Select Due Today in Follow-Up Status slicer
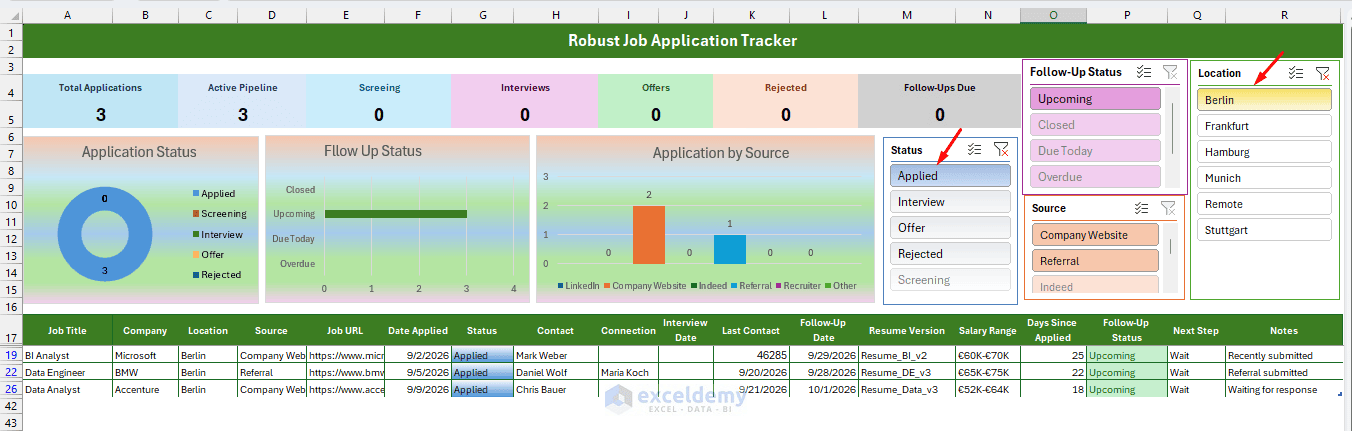 click(x=1095, y=151)
